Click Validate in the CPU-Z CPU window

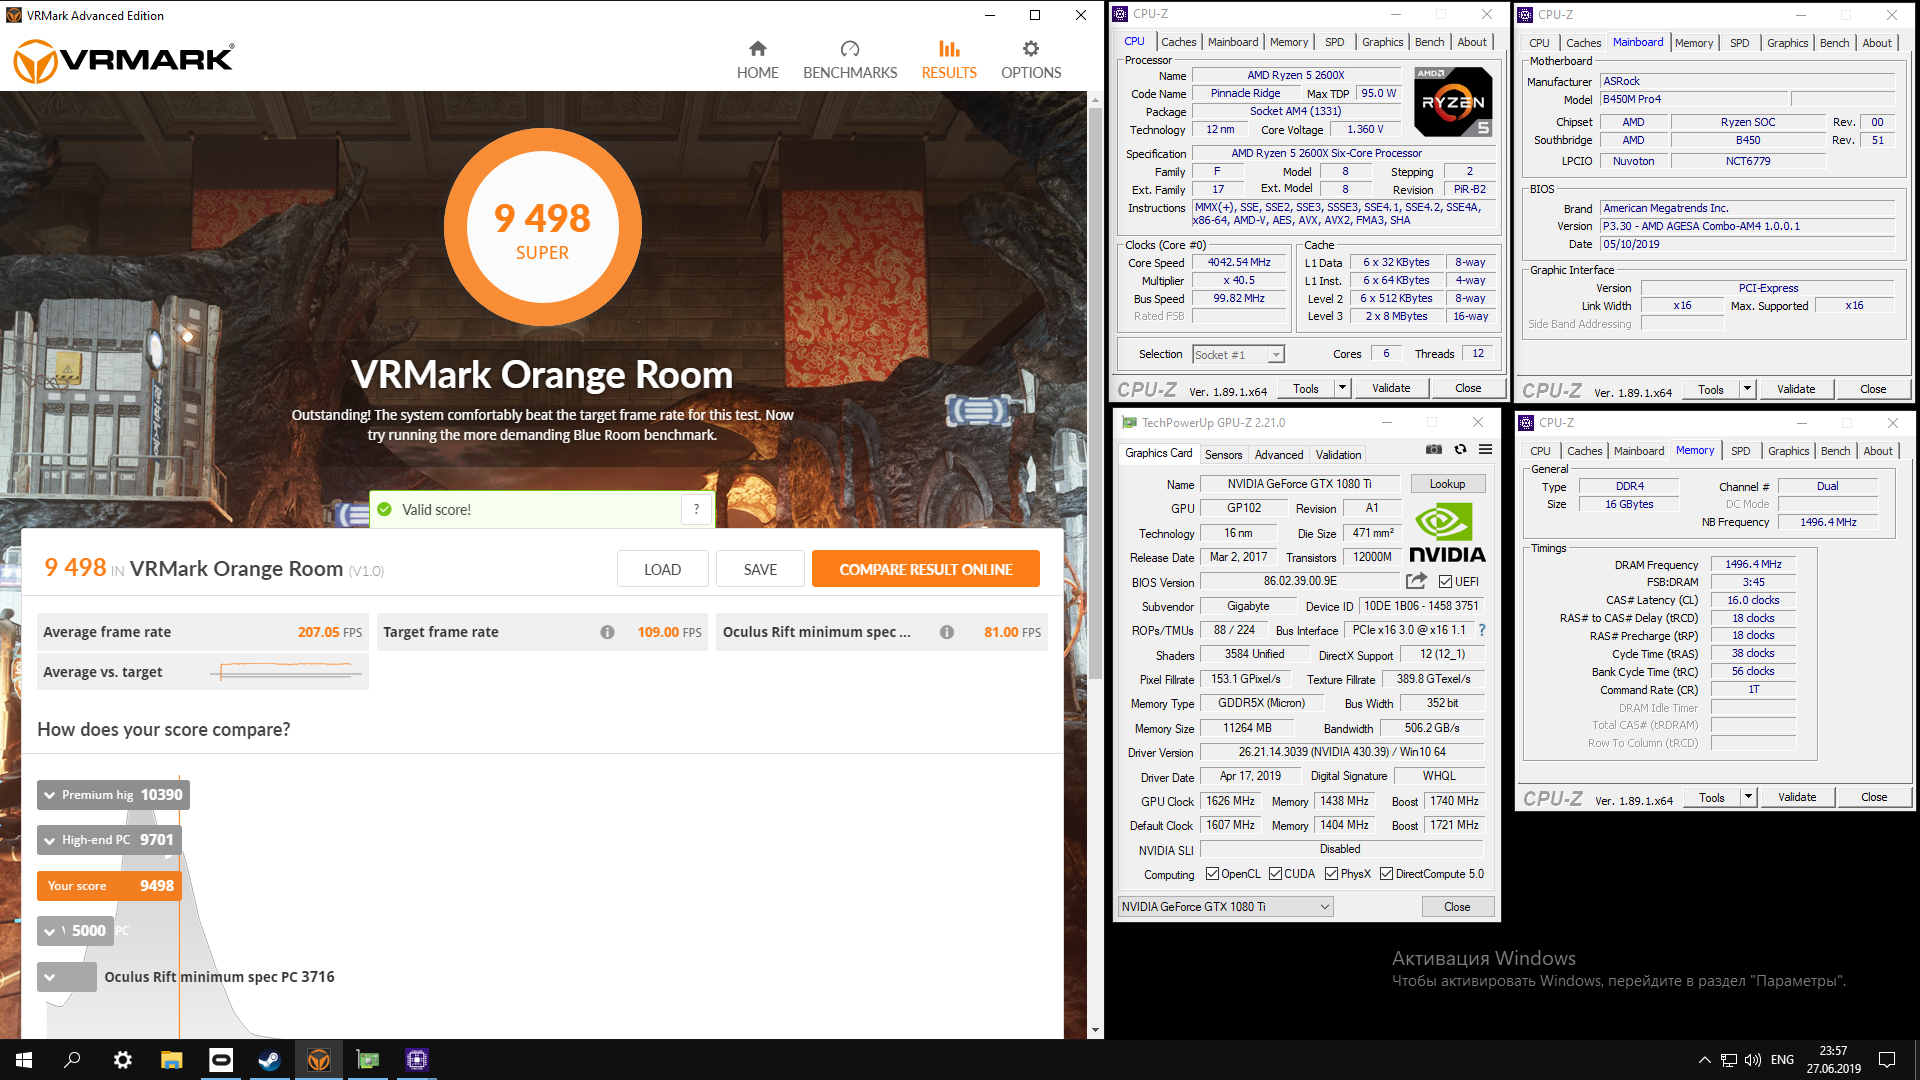(1391, 388)
